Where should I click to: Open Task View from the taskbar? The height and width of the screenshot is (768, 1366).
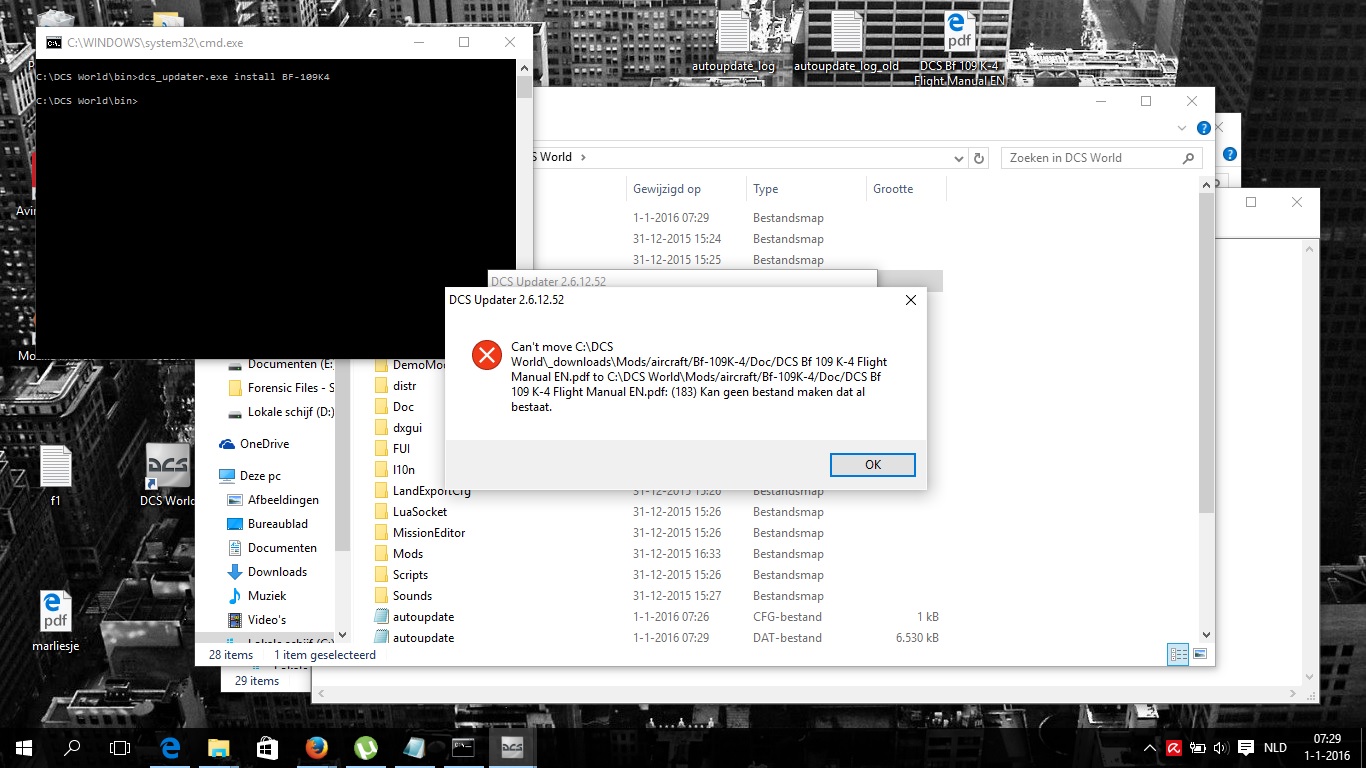tap(120, 747)
